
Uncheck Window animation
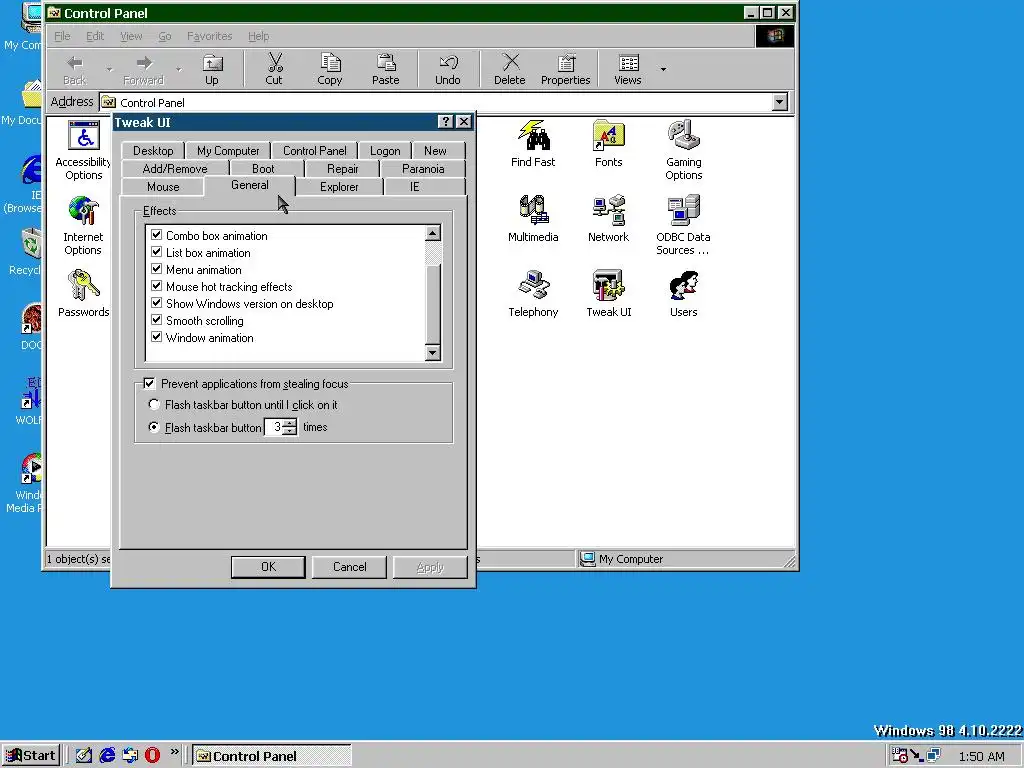coord(156,337)
